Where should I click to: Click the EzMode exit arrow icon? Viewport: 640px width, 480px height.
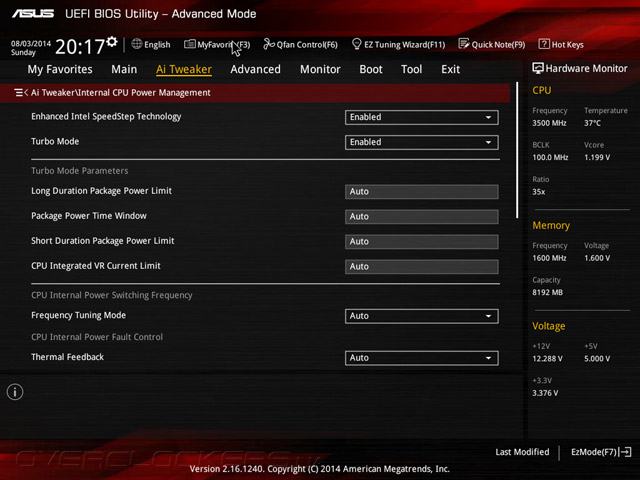point(625,452)
